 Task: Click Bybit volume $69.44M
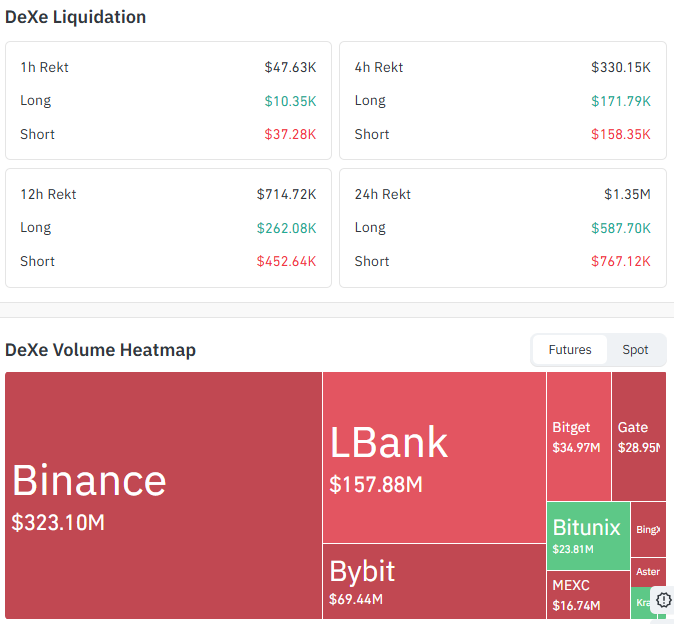tap(356, 599)
